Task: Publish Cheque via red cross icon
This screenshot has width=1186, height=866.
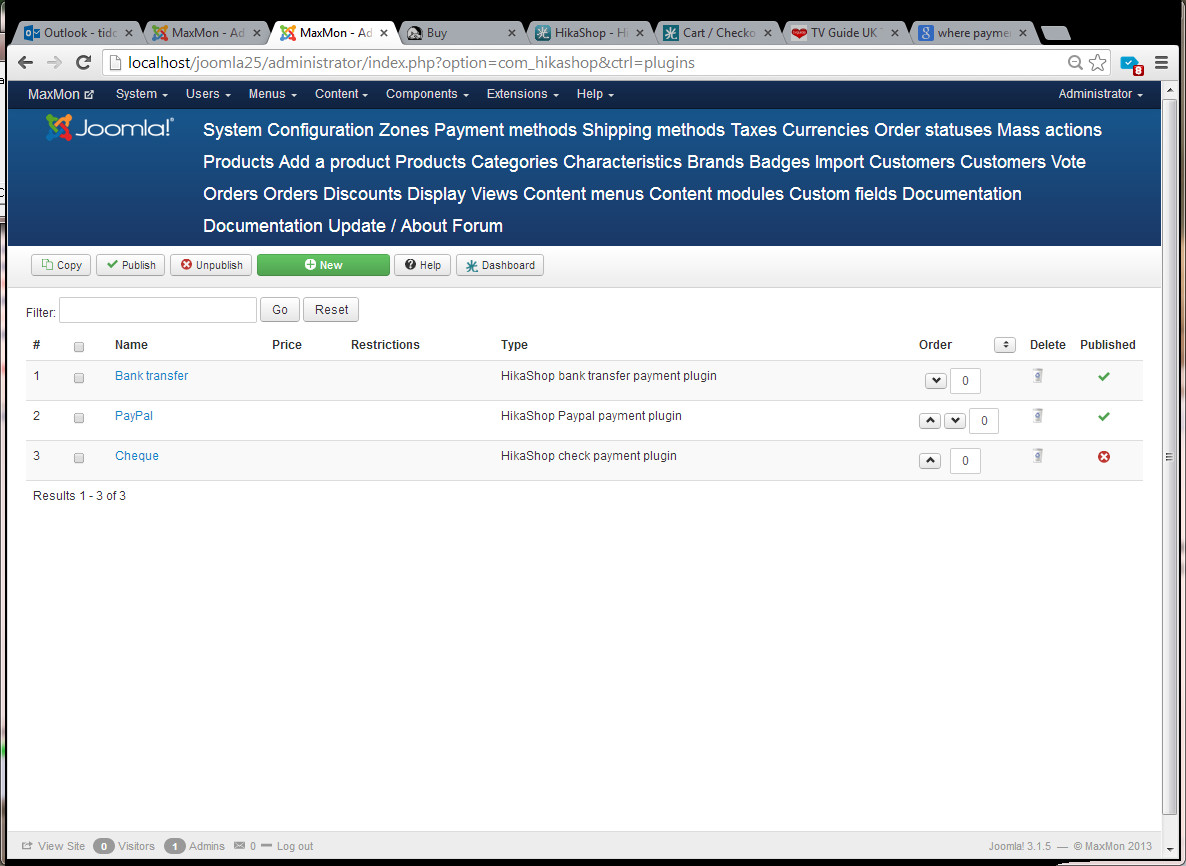Action: [x=1104, y=457]
